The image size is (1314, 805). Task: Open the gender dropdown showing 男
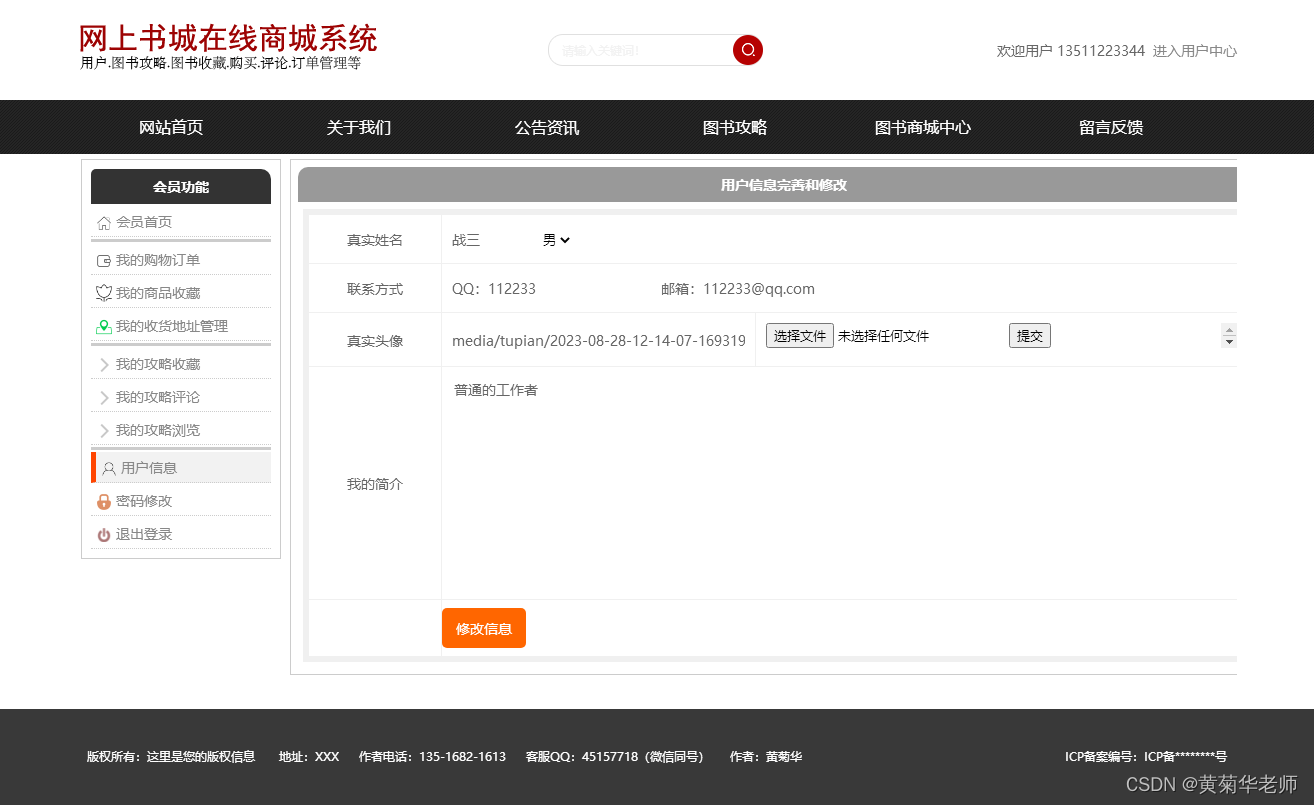coord(557,239)
